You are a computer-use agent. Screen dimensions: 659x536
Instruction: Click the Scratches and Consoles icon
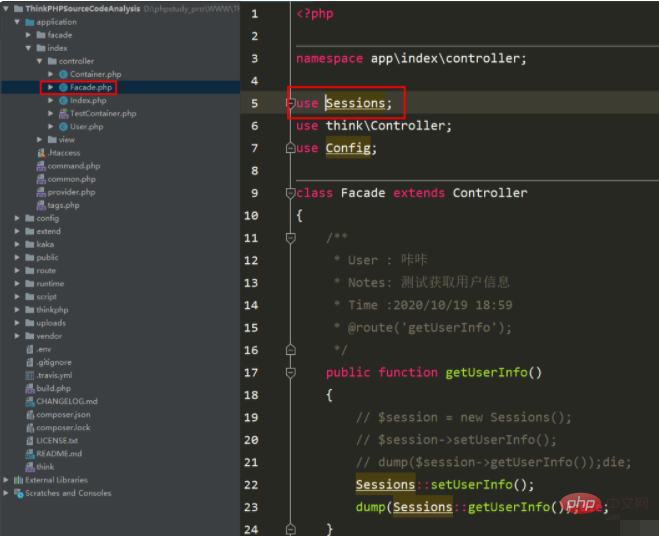tap(18, 493)
